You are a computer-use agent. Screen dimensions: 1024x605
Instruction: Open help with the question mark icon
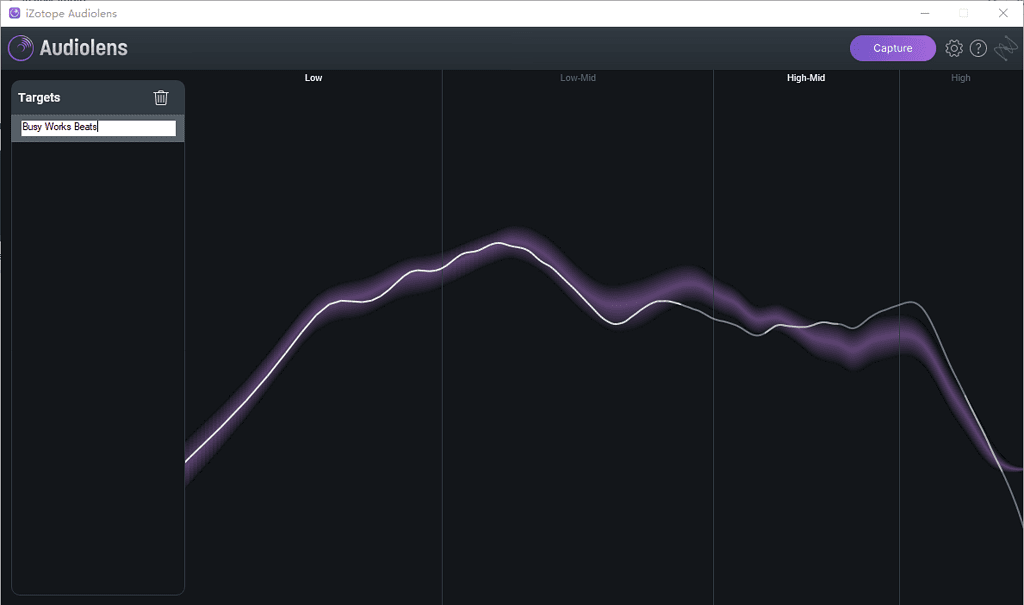(x=979, y=48)
